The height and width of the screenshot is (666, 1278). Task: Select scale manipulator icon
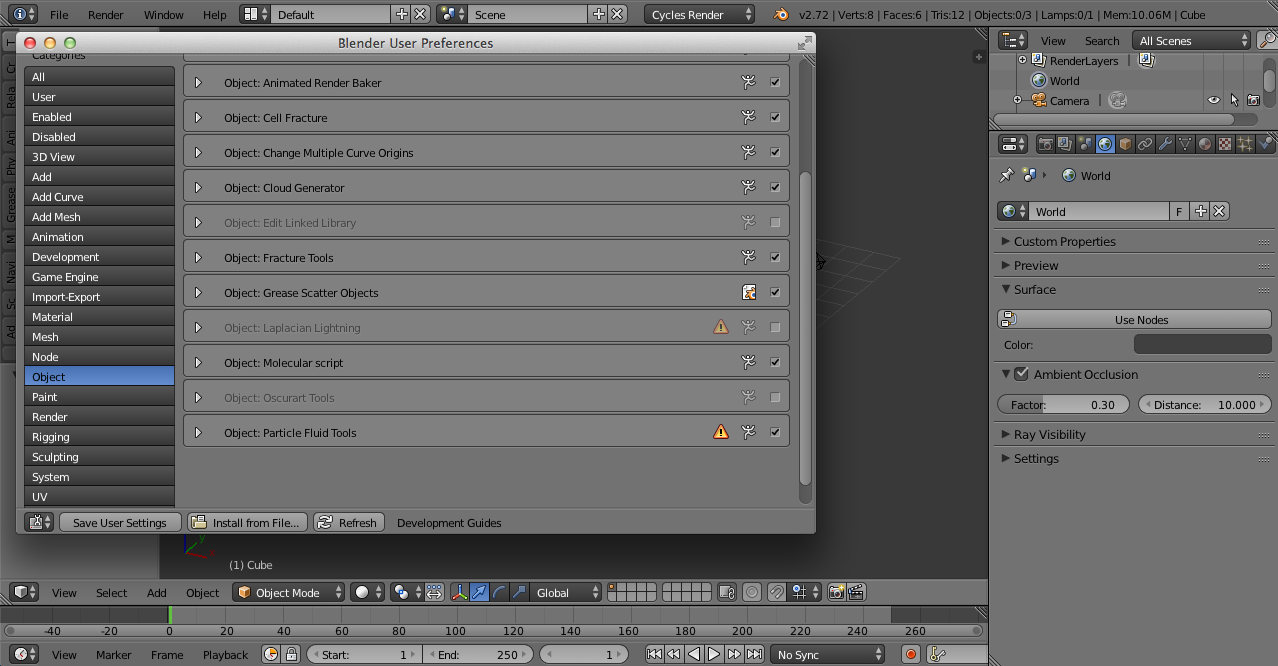(x=519, y=592)
